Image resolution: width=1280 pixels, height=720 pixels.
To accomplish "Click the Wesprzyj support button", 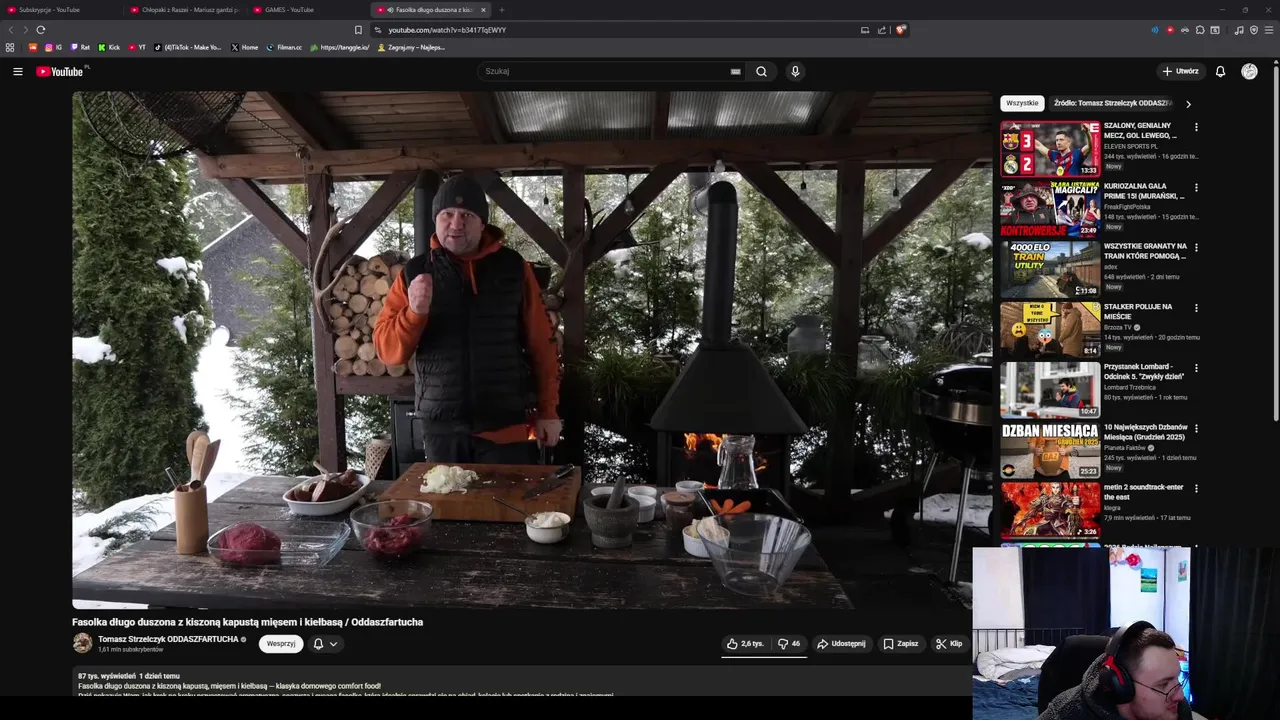I will pyautogui.click(x=281, y=644).
